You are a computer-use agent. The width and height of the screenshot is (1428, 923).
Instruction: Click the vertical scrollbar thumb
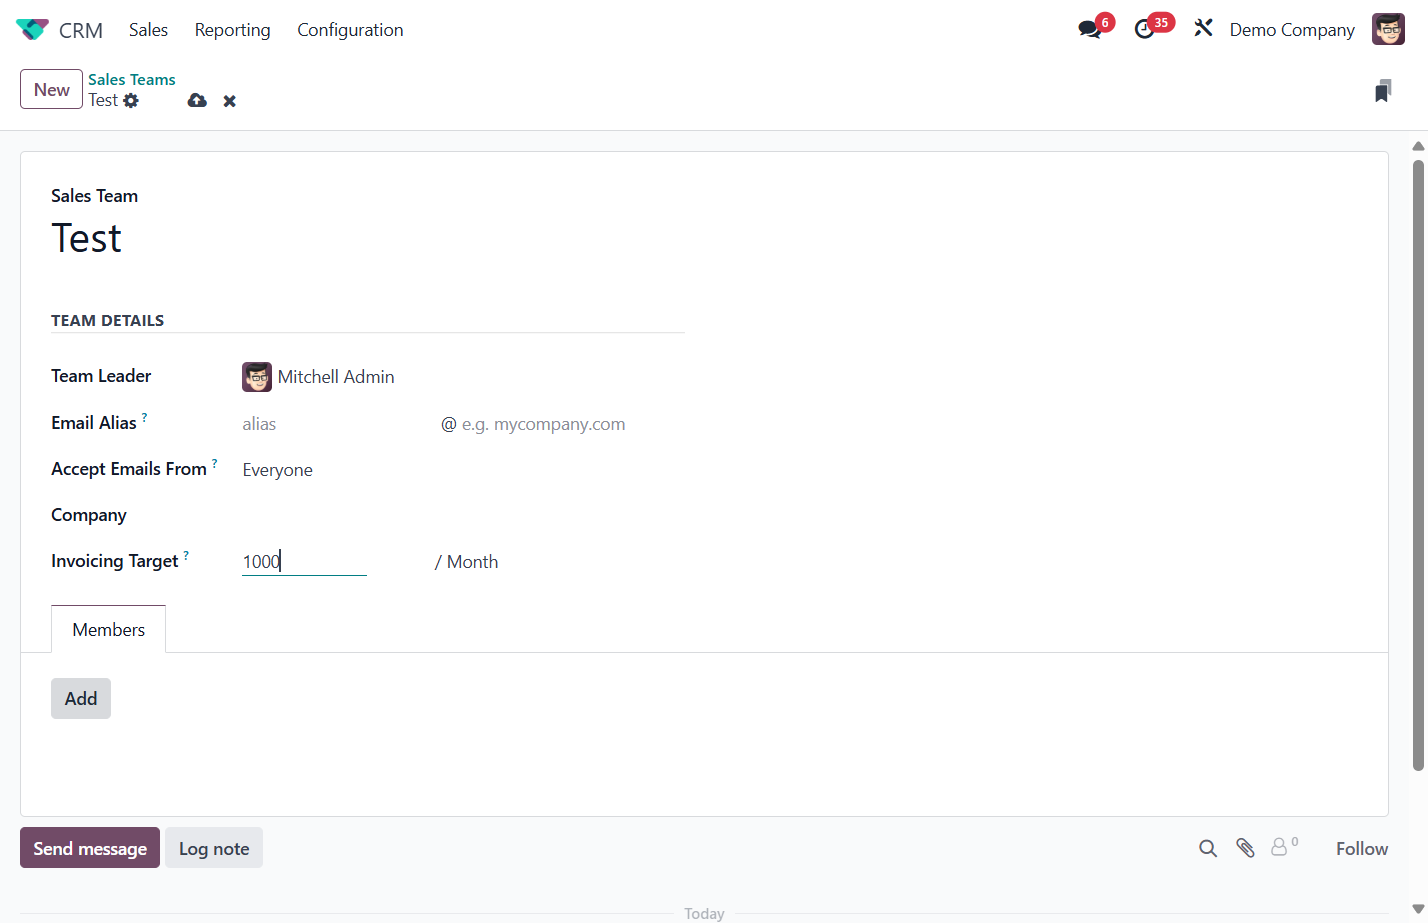(1418, 465)
